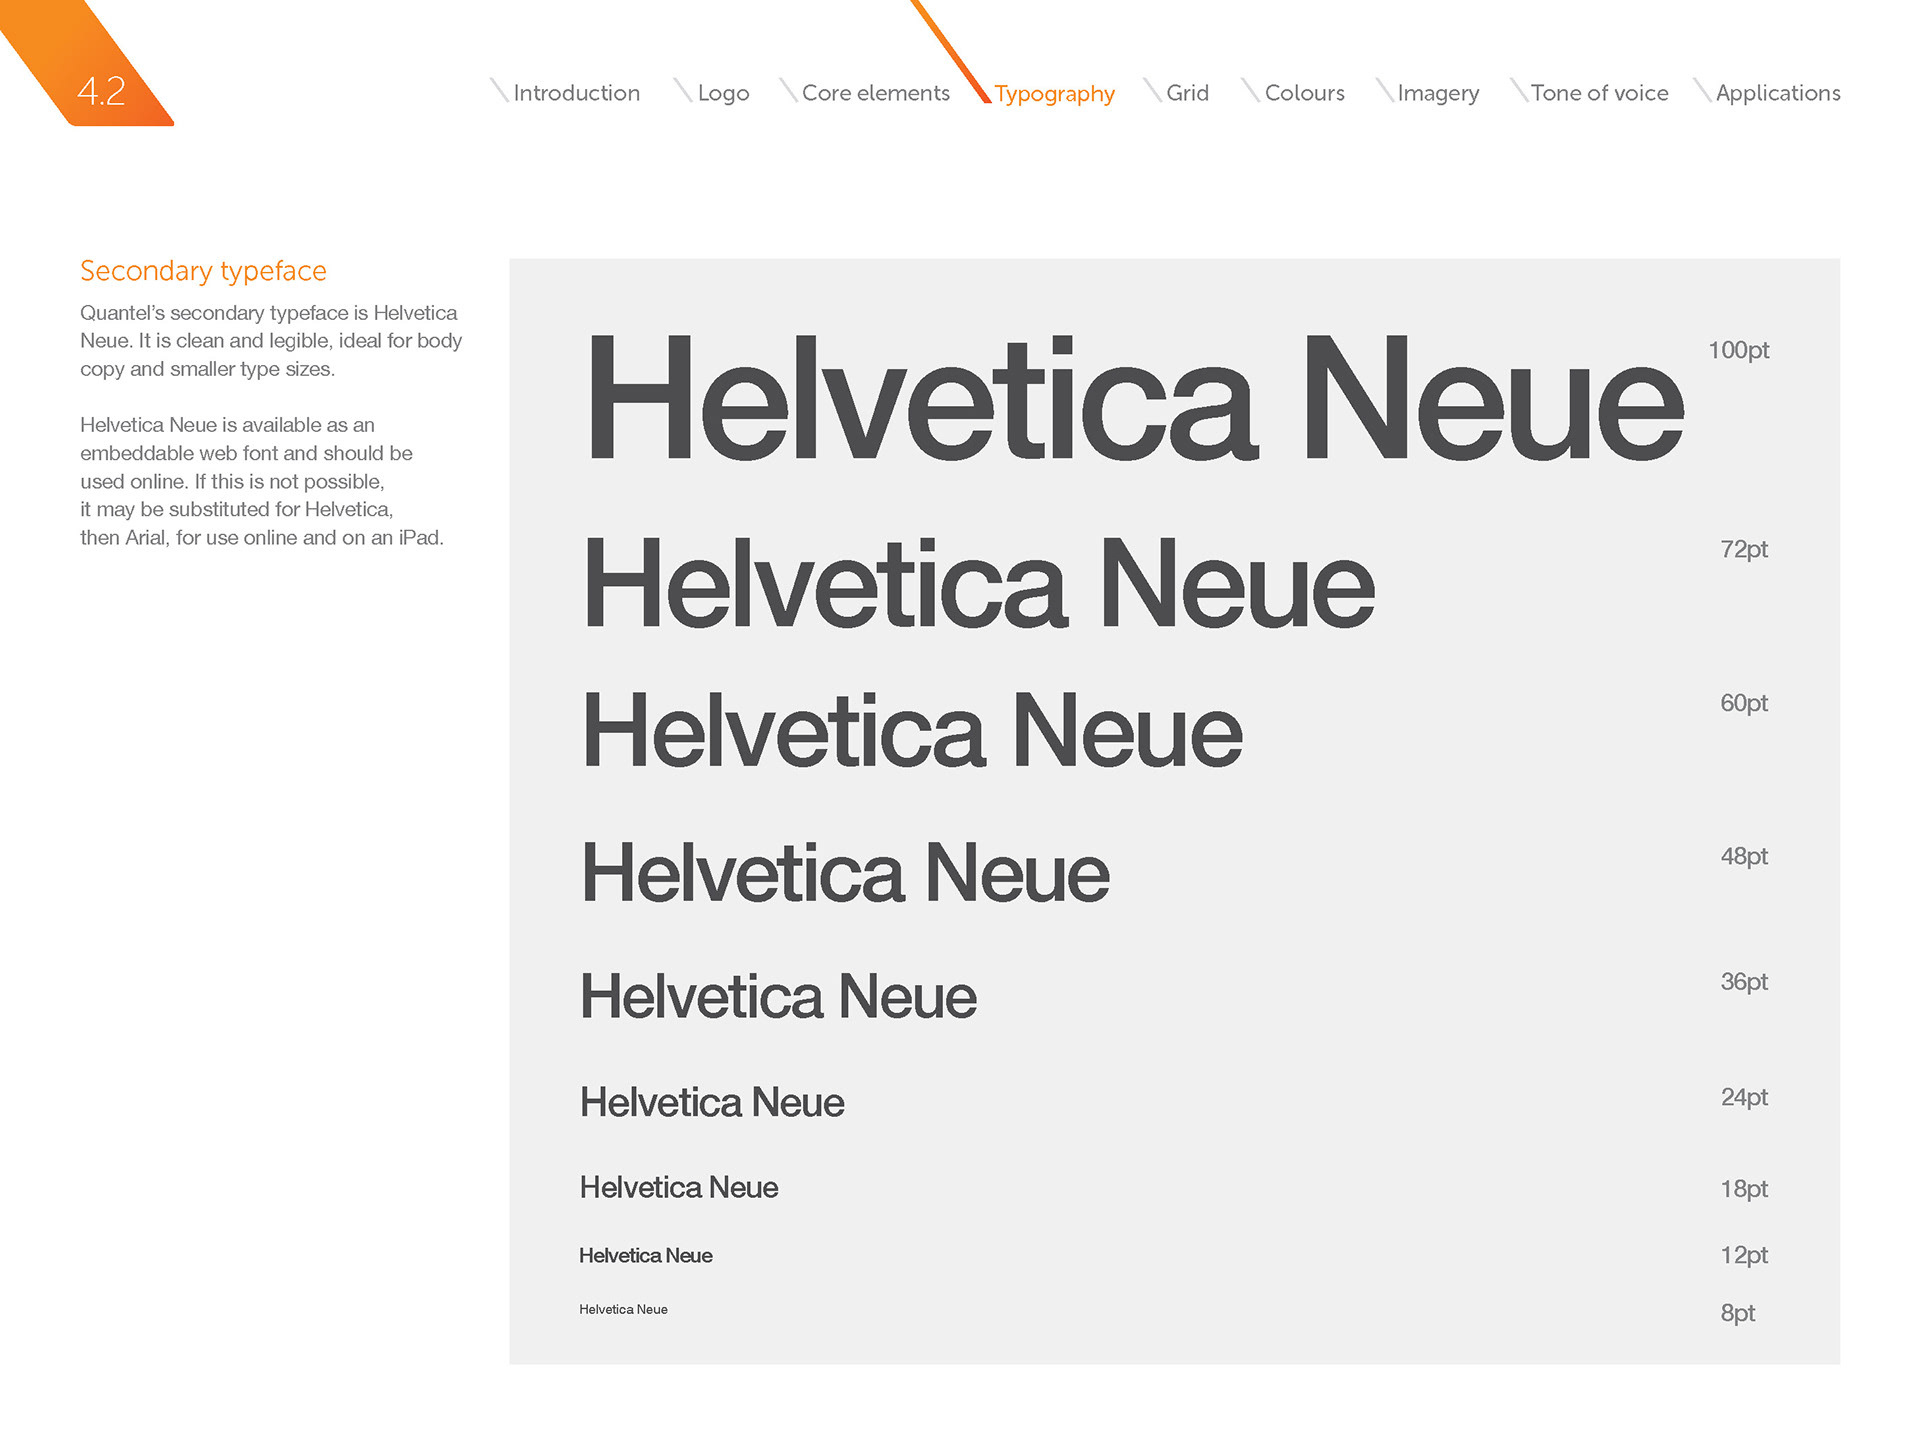Viewport: 1920px width, 1440px height.
Task: Click the 36pt size label
Action: (1744, 982)
